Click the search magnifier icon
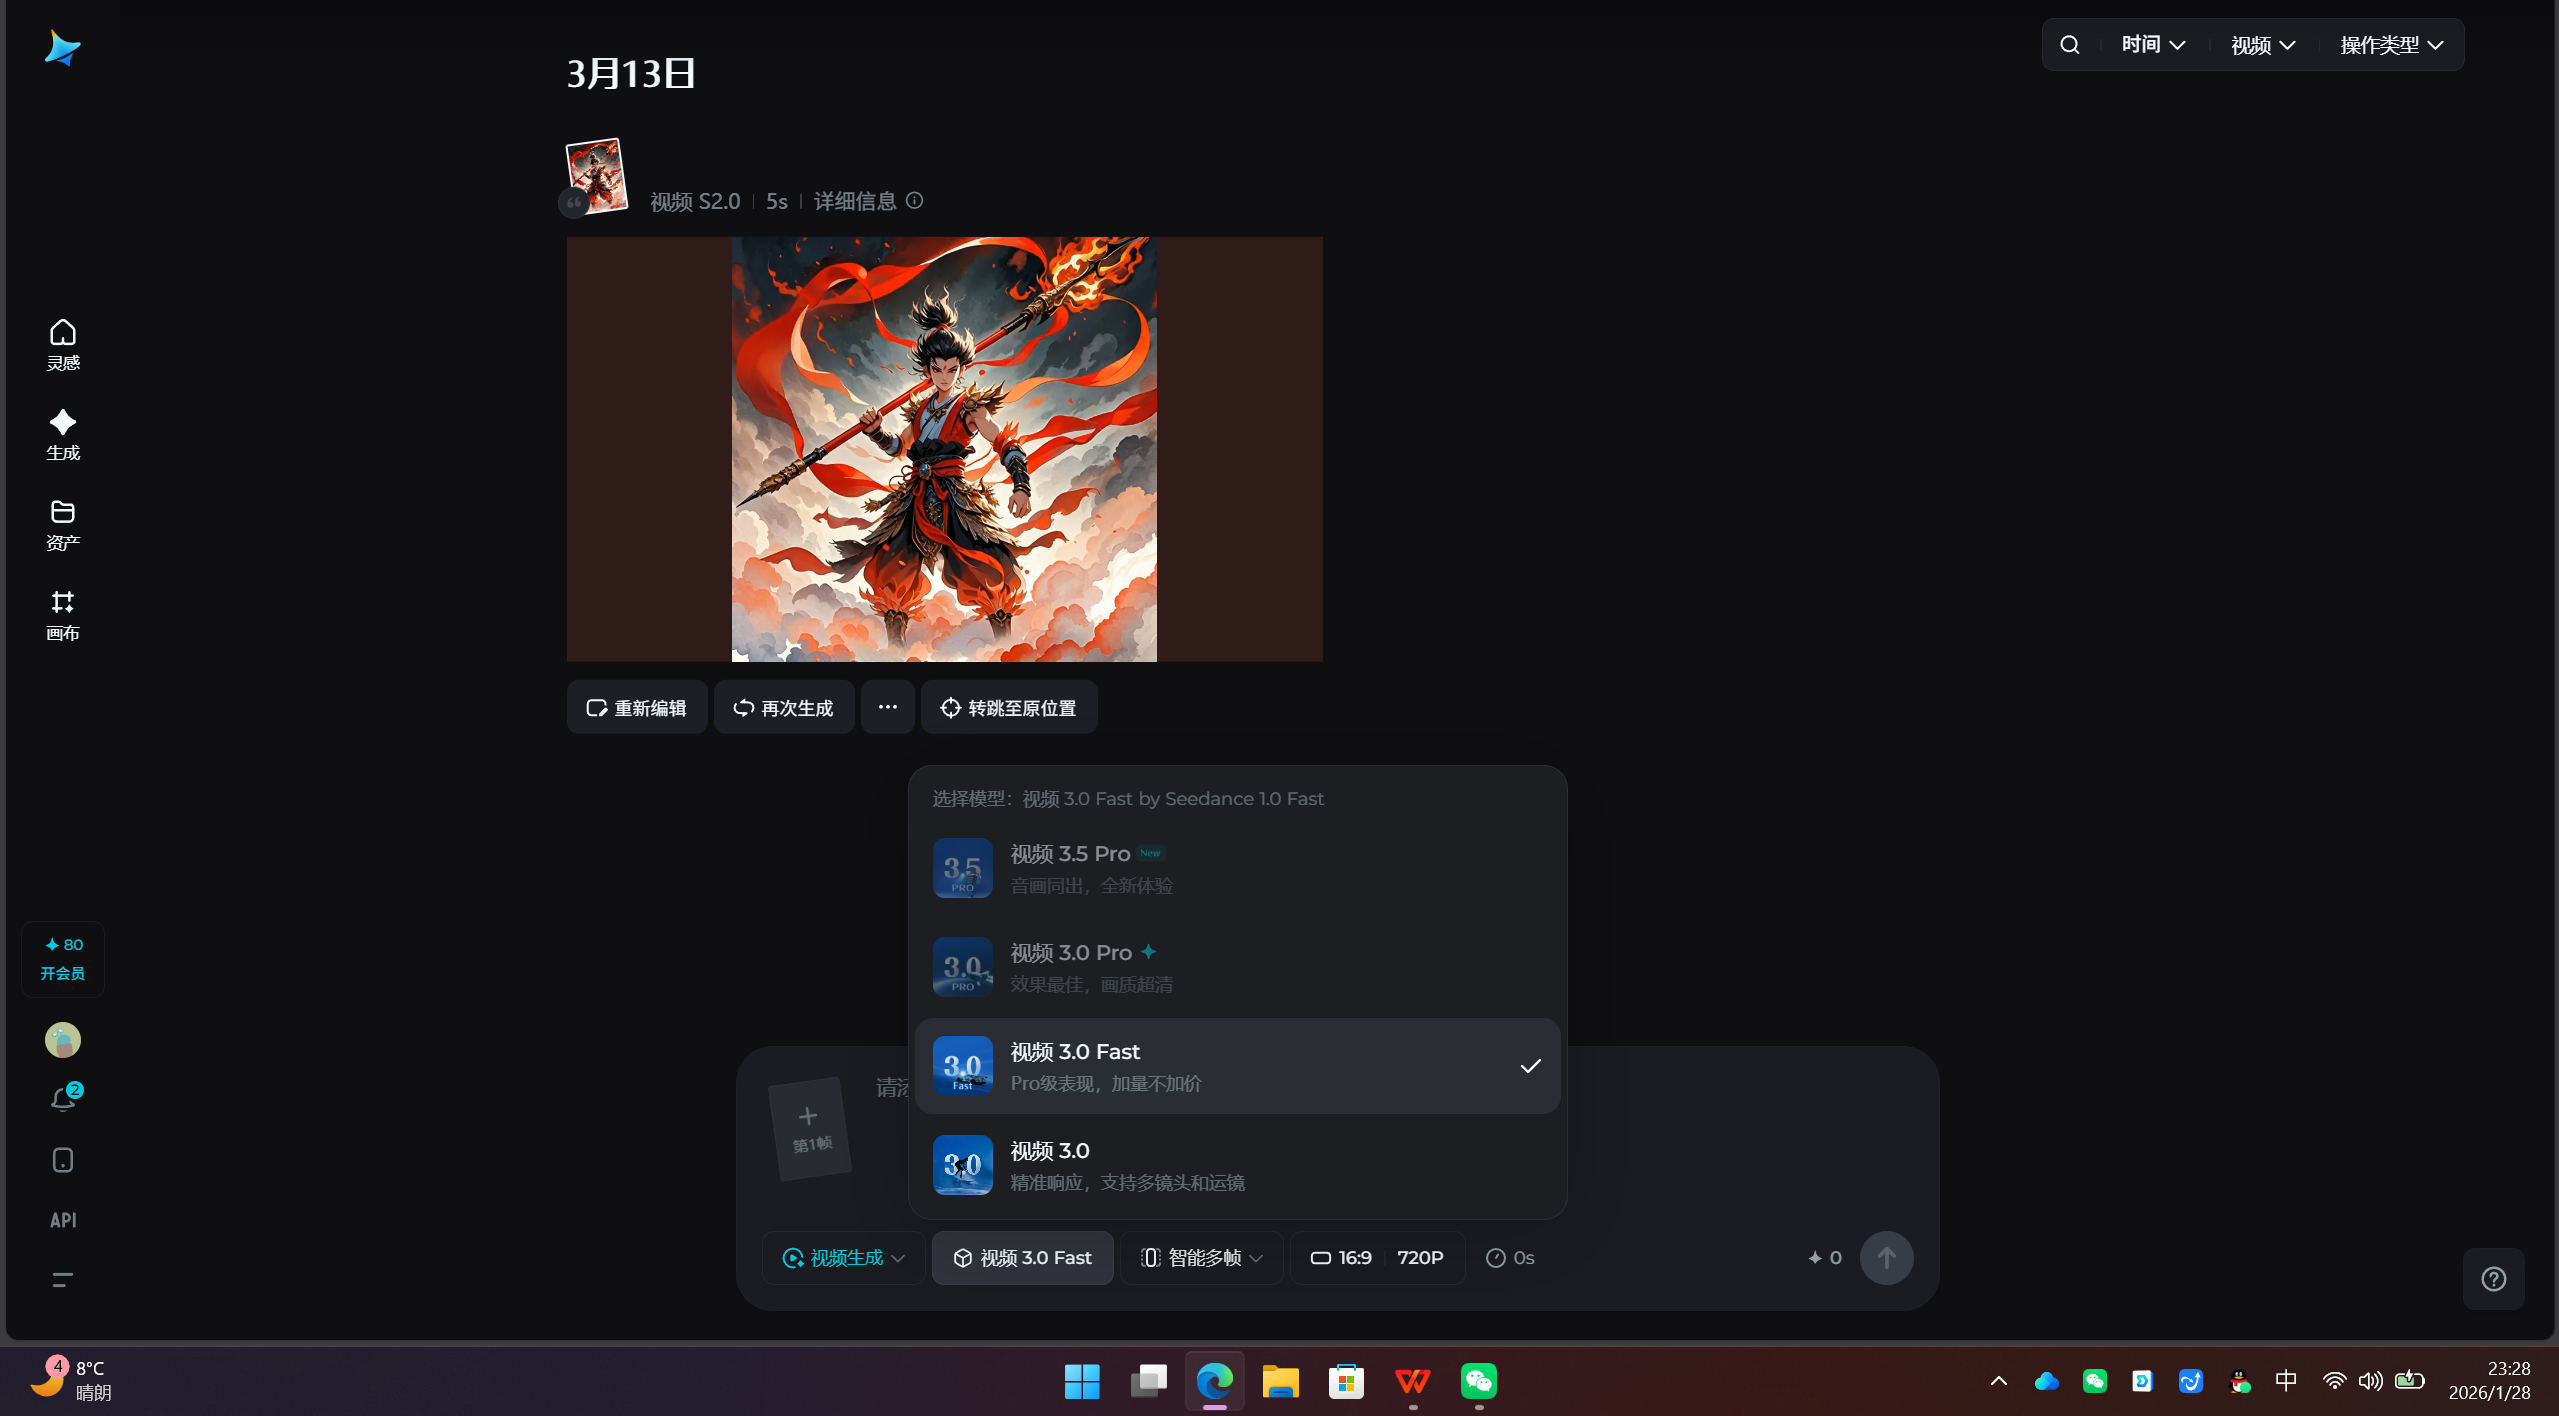Image resolution: width=2559 pixels, height=1416 pixels. pyautogui.click(x=2070, y=45)
